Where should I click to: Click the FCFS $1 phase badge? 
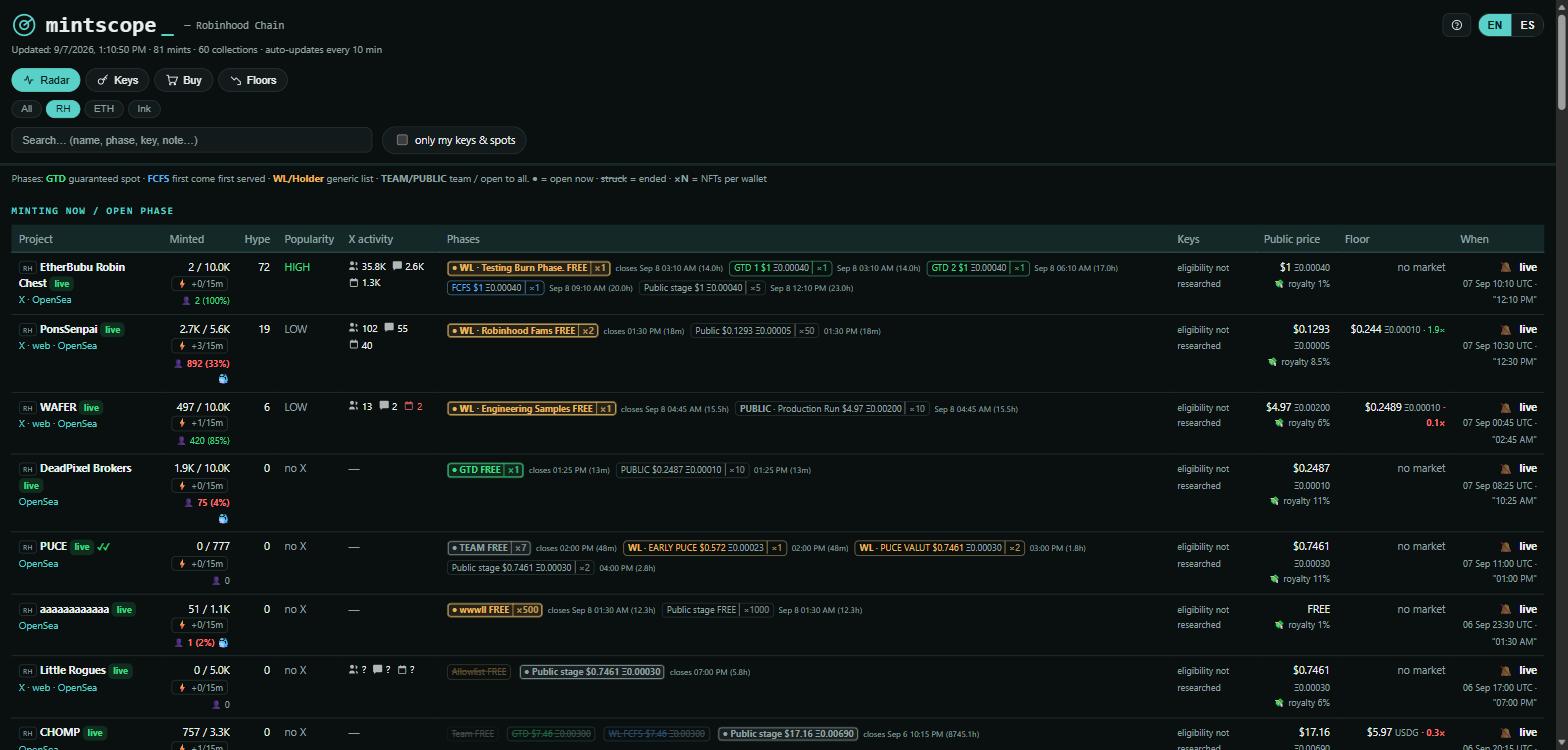click(495, 288)
